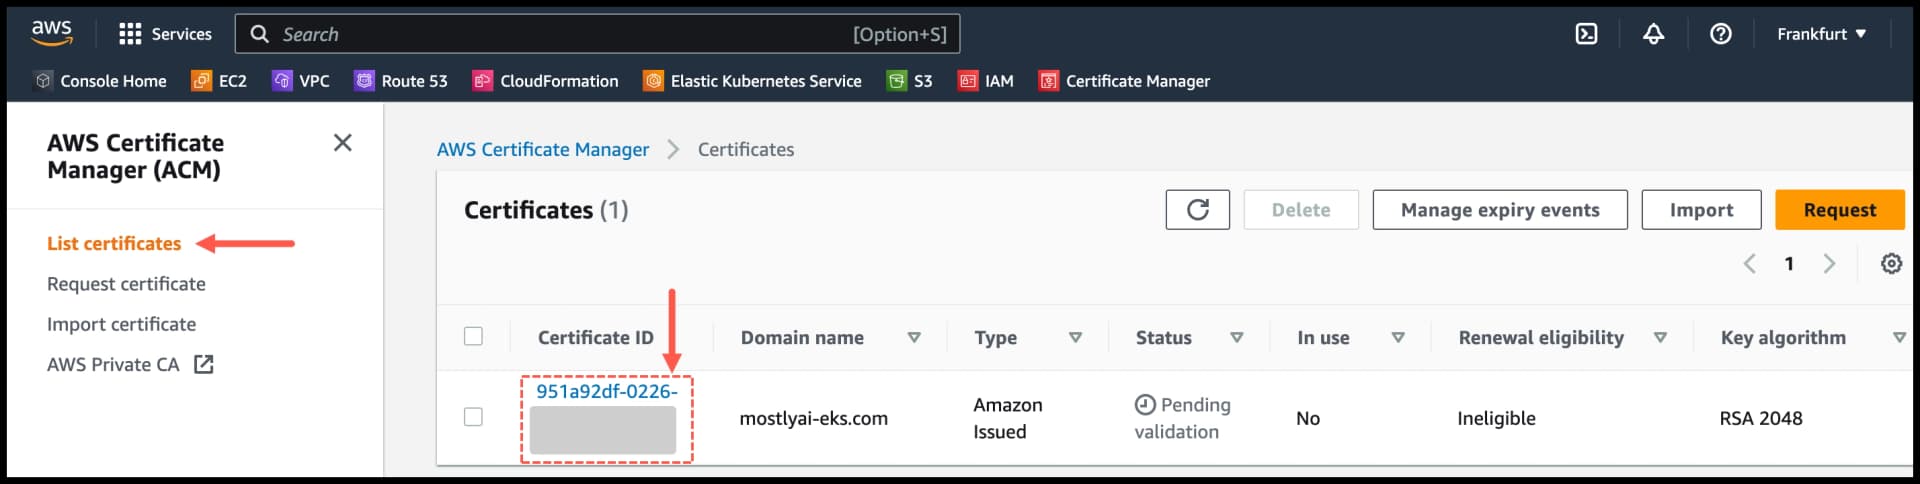This screenshot has width=1920, height=484.
Task: Open the IAM service shortcut
Action: [986, 81]
